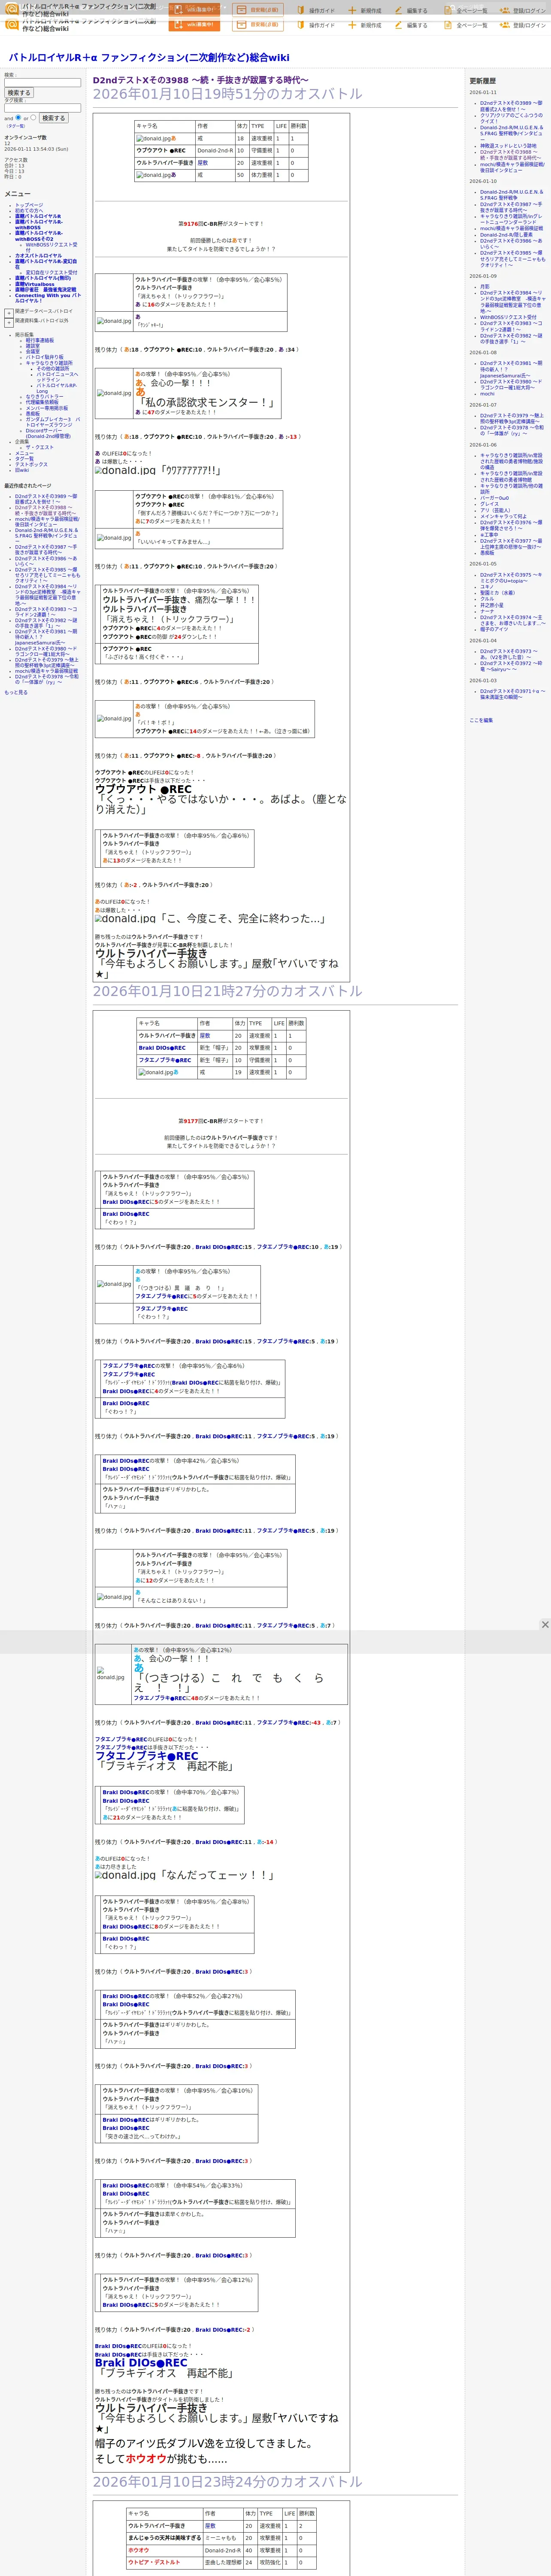Click 検索する button below keyword field
551x2576 pixels.
tap(18, 93)
